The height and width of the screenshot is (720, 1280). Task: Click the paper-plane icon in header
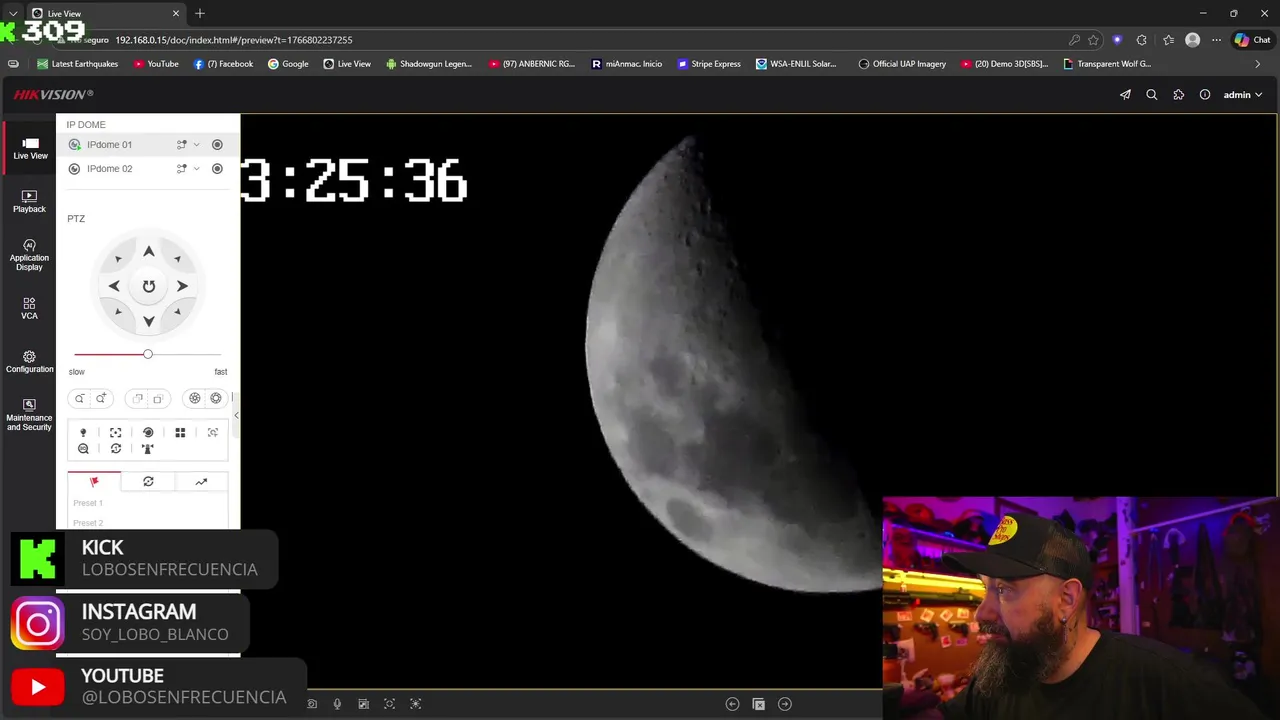point(1125,95)
